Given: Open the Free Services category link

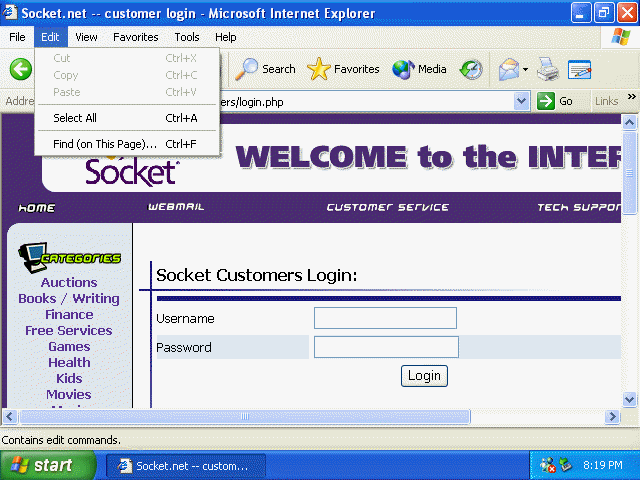Looking at the screenshot, I should (x=69, y=331).
